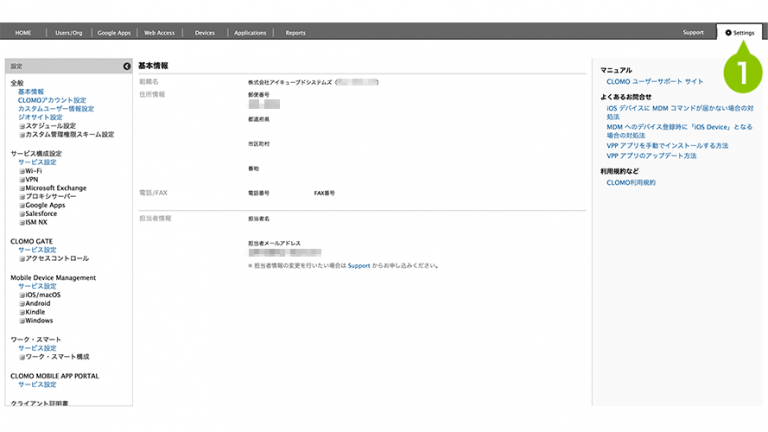This screenshot has width=768, height=432.
Task: Click the gear icon in Settings tab
Action: point(728,33)
